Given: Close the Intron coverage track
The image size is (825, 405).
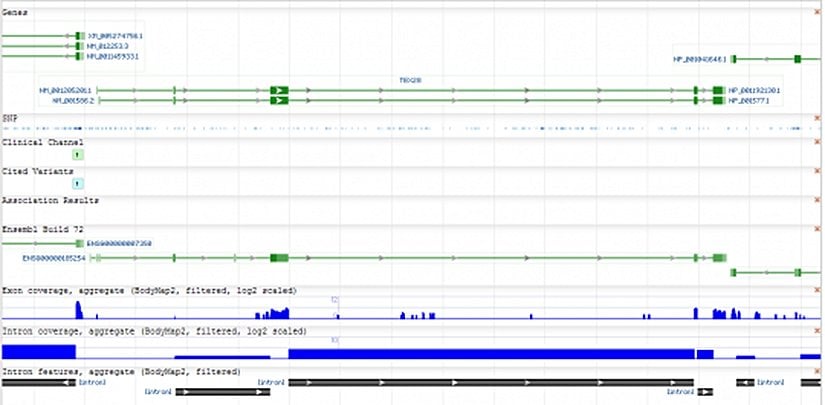Looking at the screenshot, I should (x=817, y=330).
